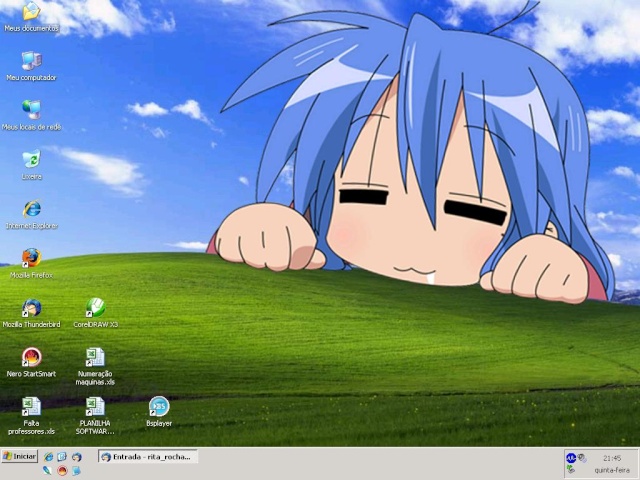Select the CorelDRAW X3 desktop shortcut

coord(96,308)
